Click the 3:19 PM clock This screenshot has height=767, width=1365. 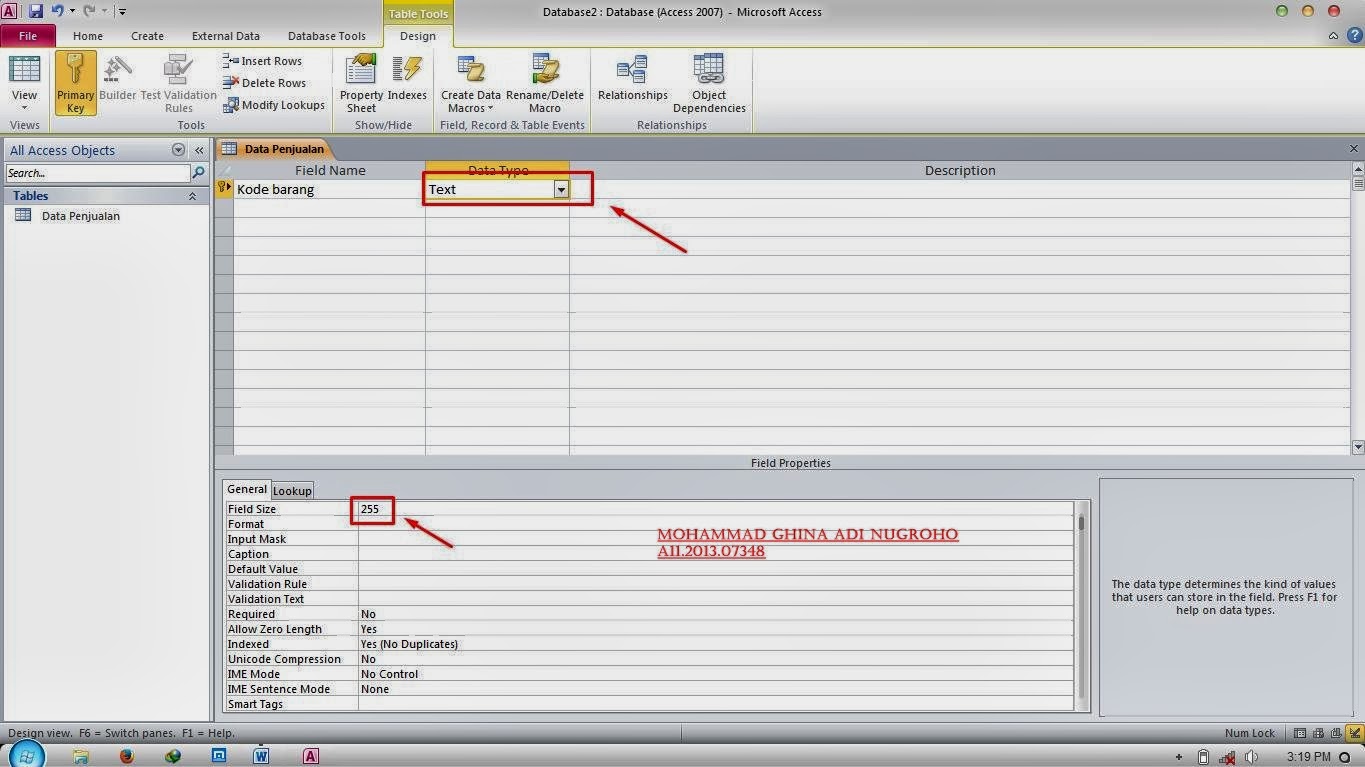click(1308, 757)
